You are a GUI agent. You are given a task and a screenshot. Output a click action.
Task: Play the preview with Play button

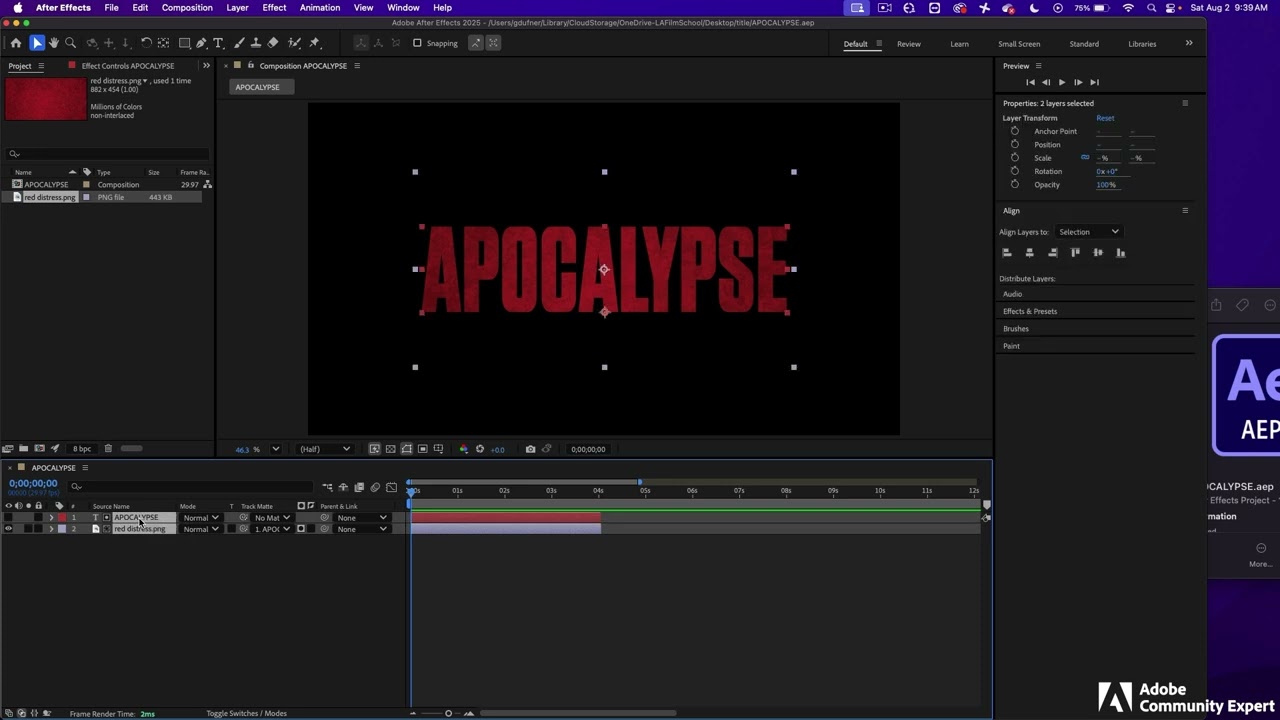tap(1062, 82)
